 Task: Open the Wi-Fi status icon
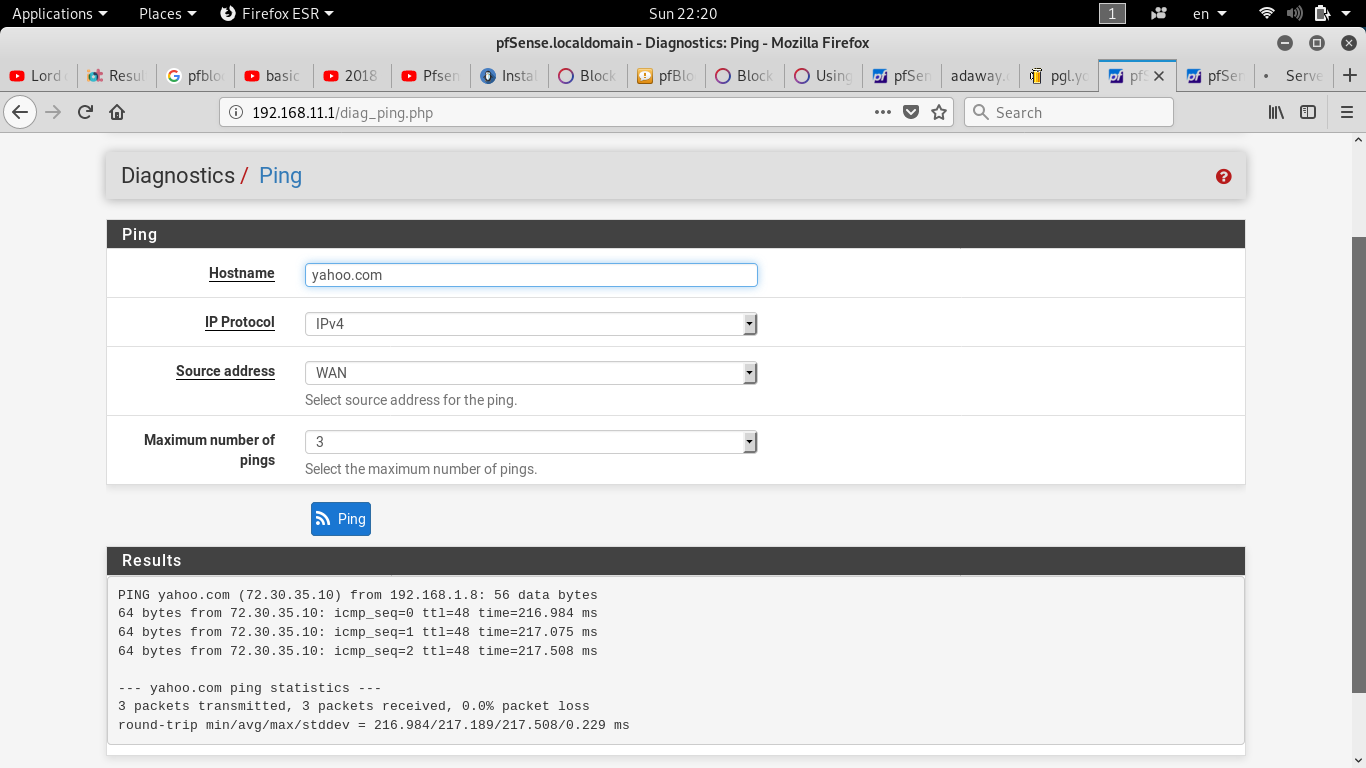[x=1267, y=13]
